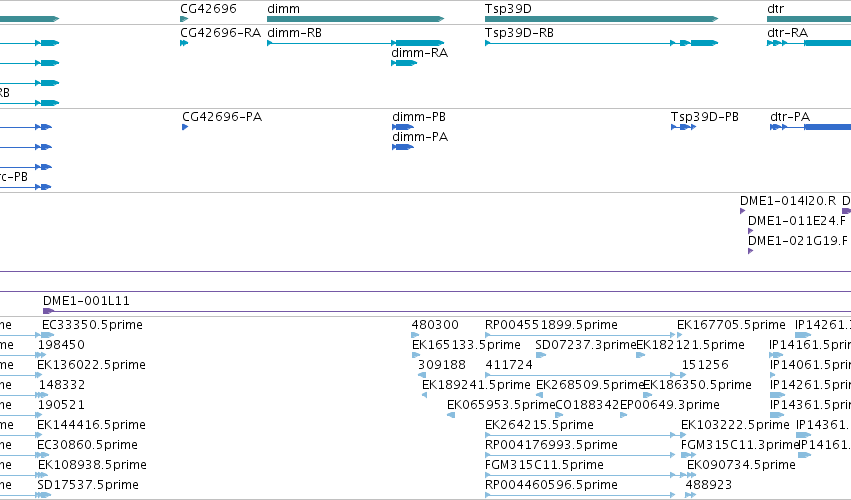The width and height of the screenshot is (851, 500).
Task: Open protein CG42696-PA
Action: point(222,117)
